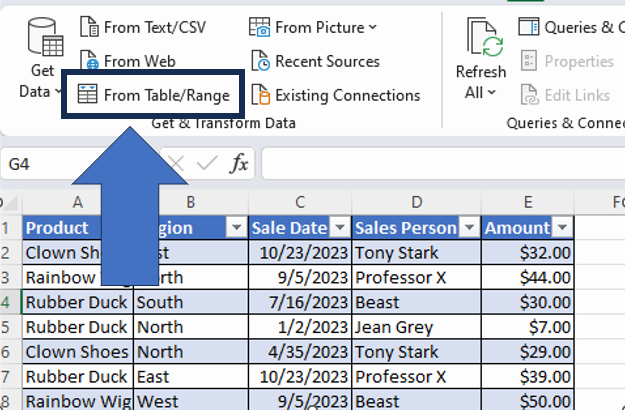The image size is (625, 410).
Task: Open the Amount column filter dropdown
Action: [x=561, y=228]
